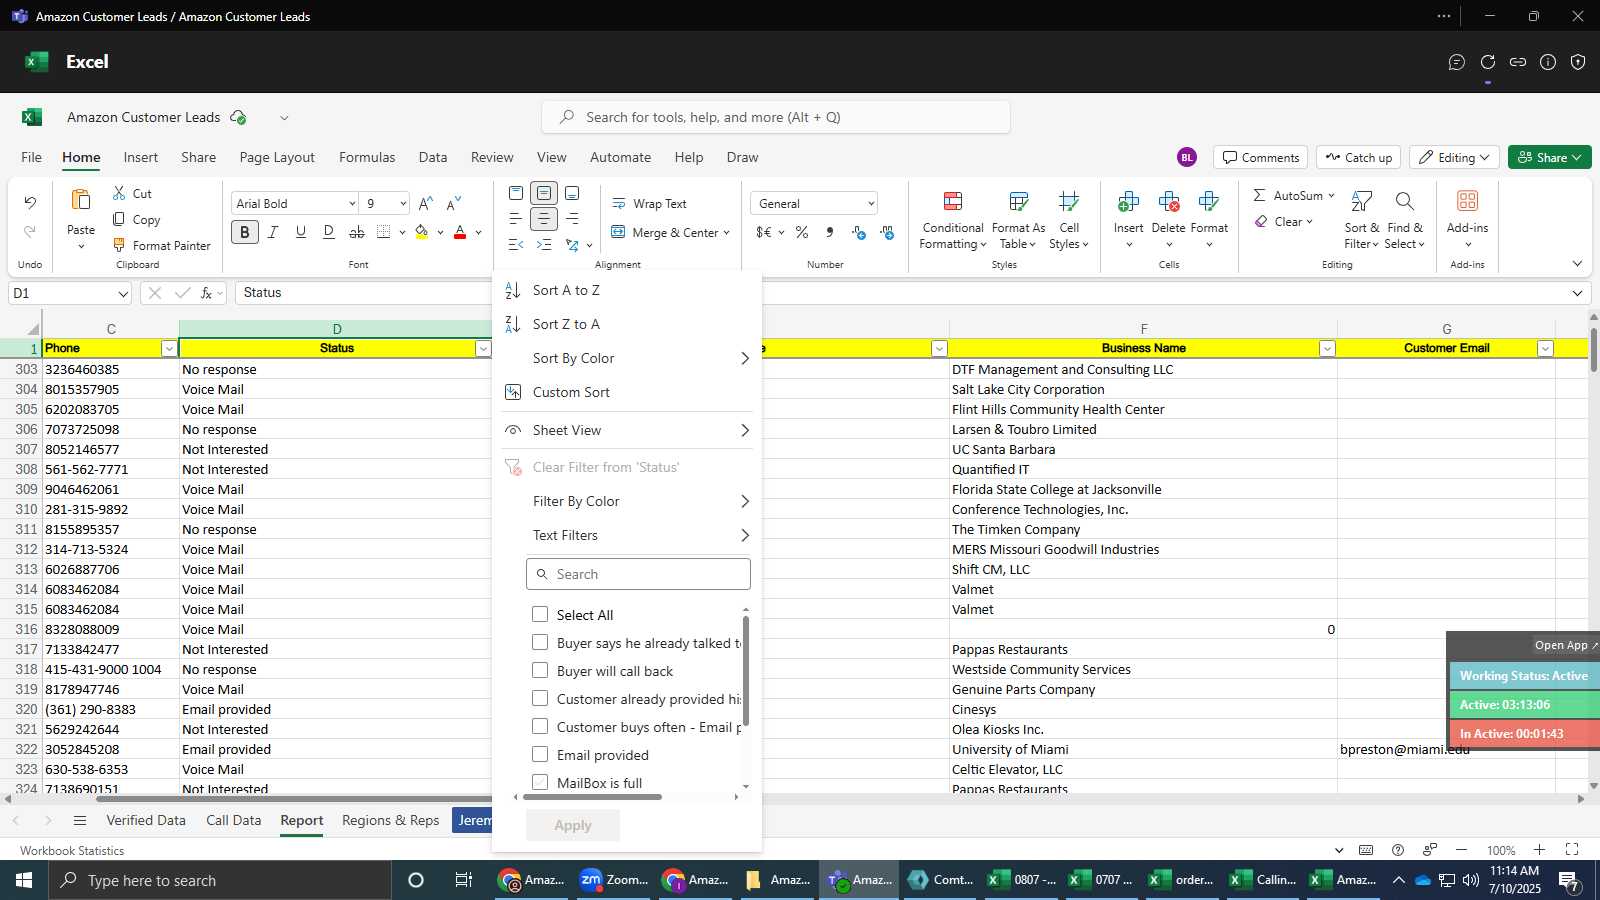Open Phone column filter dropdown

pyautogui.click(x=169, y=348)
